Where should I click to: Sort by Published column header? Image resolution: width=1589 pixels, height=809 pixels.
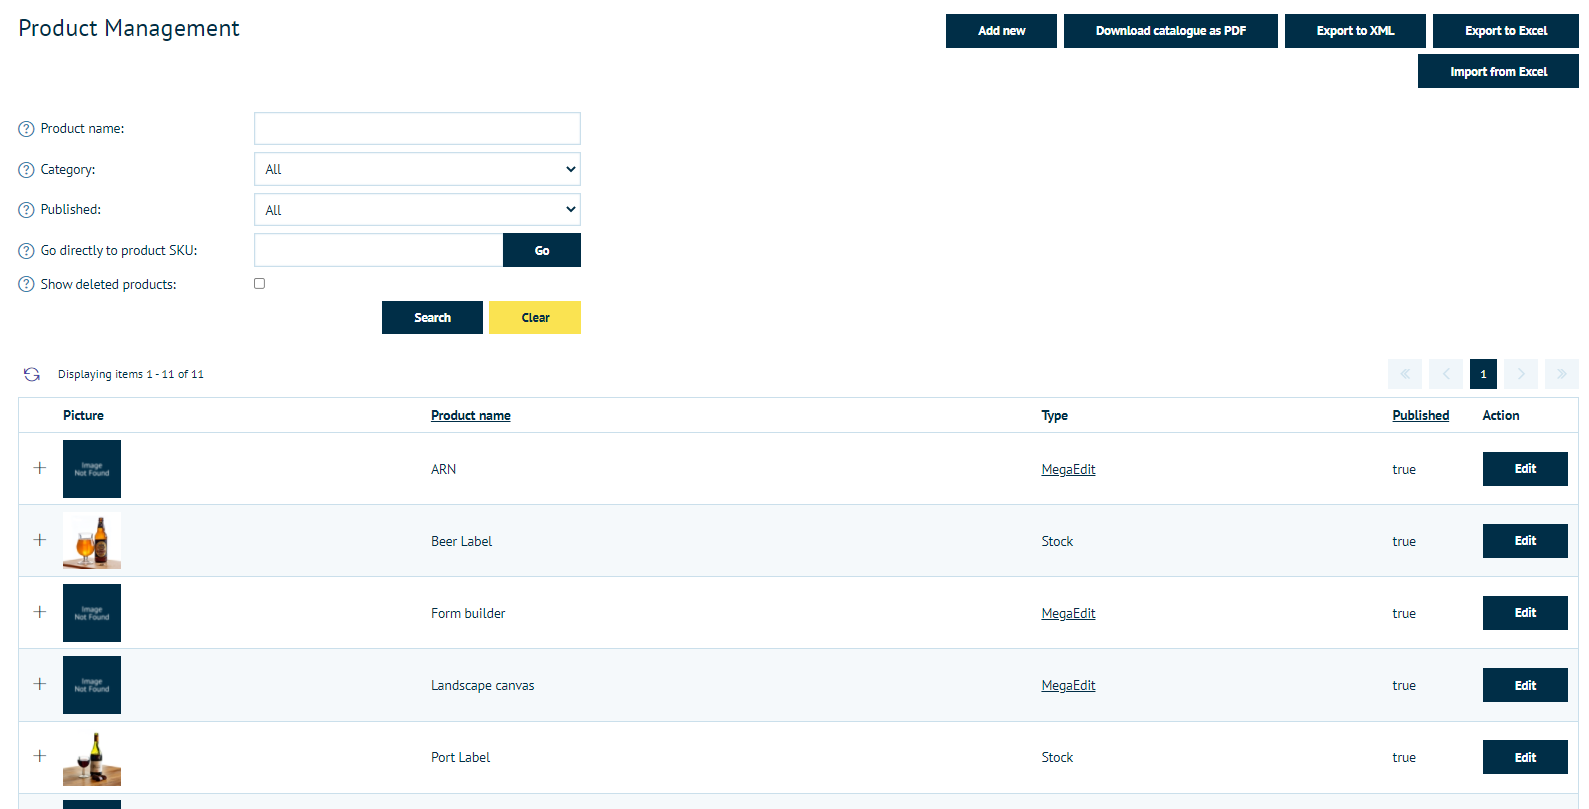coord(1420,416)
